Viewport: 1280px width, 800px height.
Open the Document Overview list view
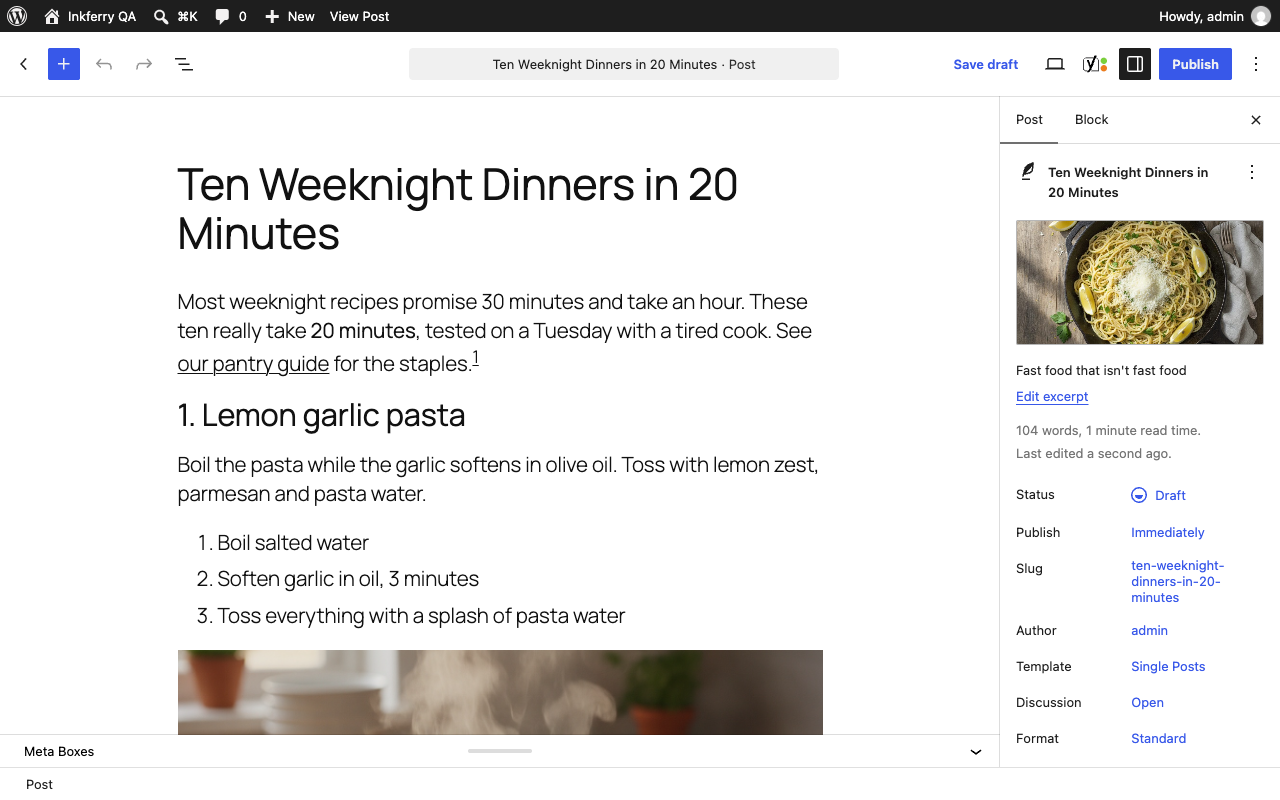[x=184, y=64]
